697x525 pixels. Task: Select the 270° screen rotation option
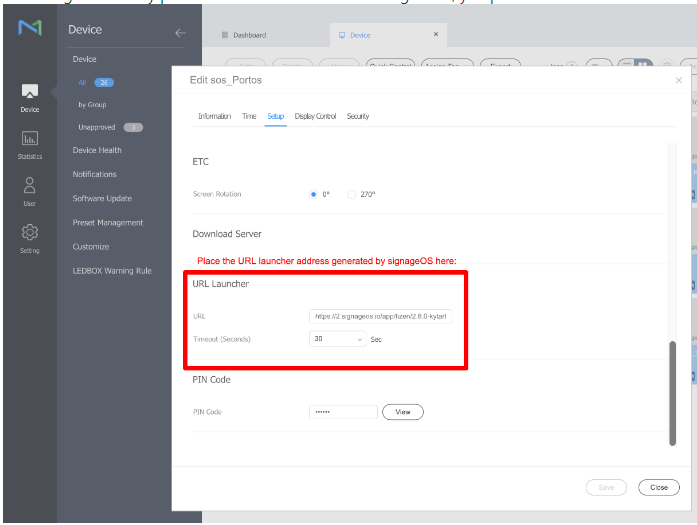pyautogui.click(x=351, y=194)
